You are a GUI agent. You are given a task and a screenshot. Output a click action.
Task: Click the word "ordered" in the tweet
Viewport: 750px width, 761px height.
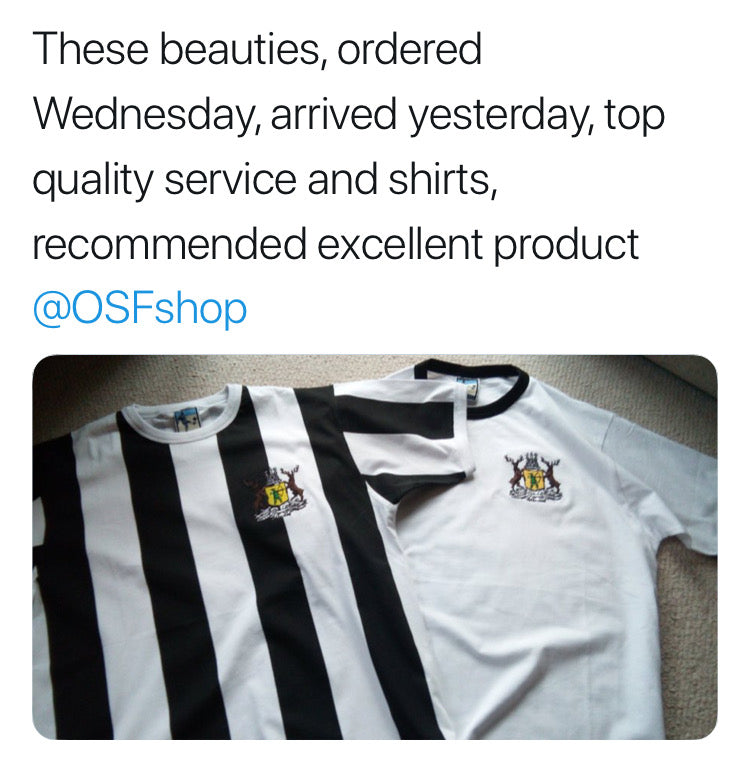coord(409,49)
